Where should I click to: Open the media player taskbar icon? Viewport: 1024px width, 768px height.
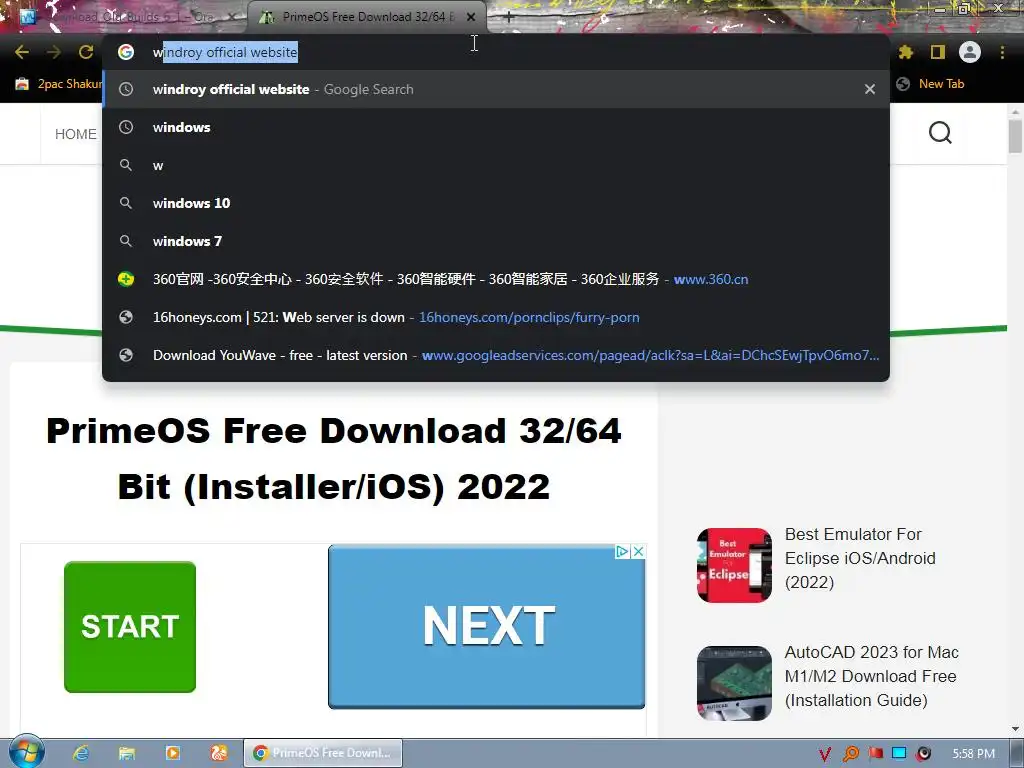pos(172,753)
